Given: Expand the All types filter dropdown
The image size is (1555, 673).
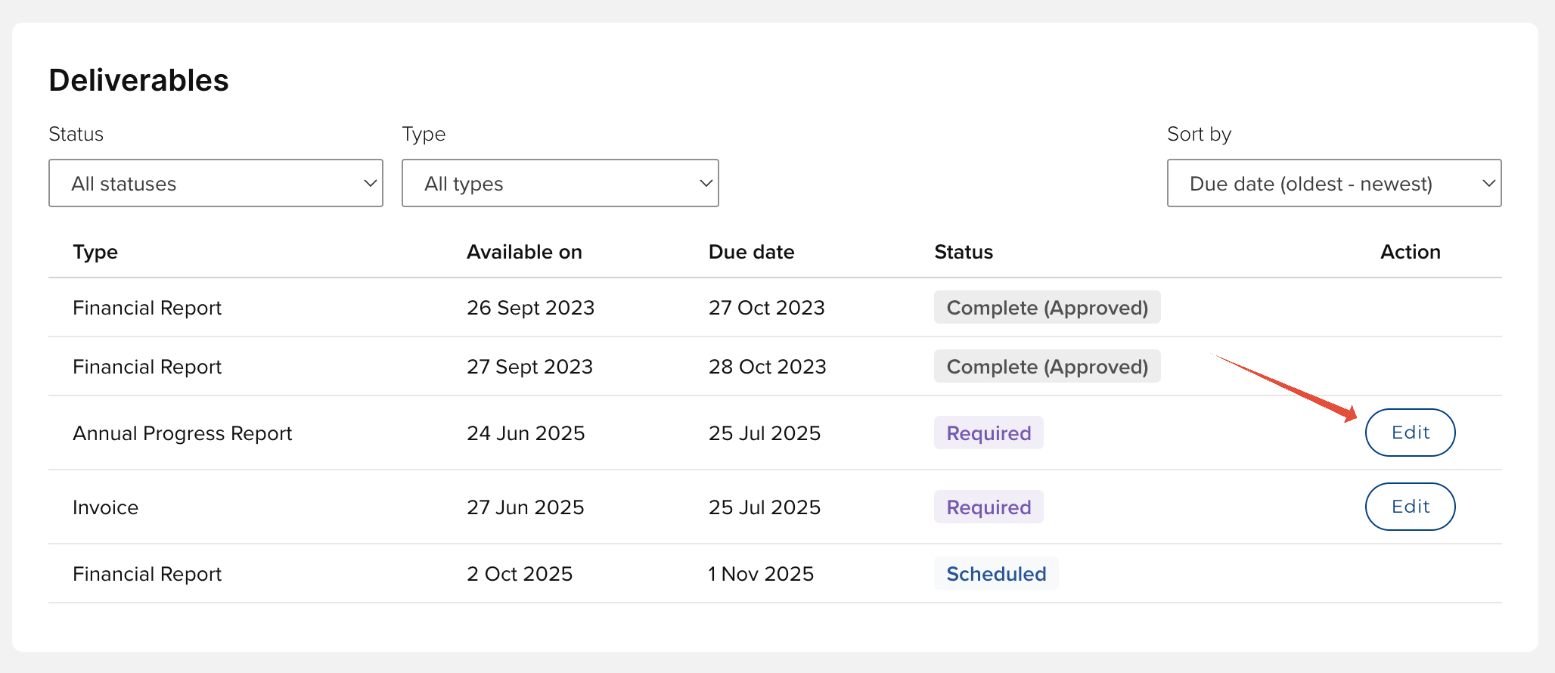Looking at the screenshot, I should tap(560, 184).
